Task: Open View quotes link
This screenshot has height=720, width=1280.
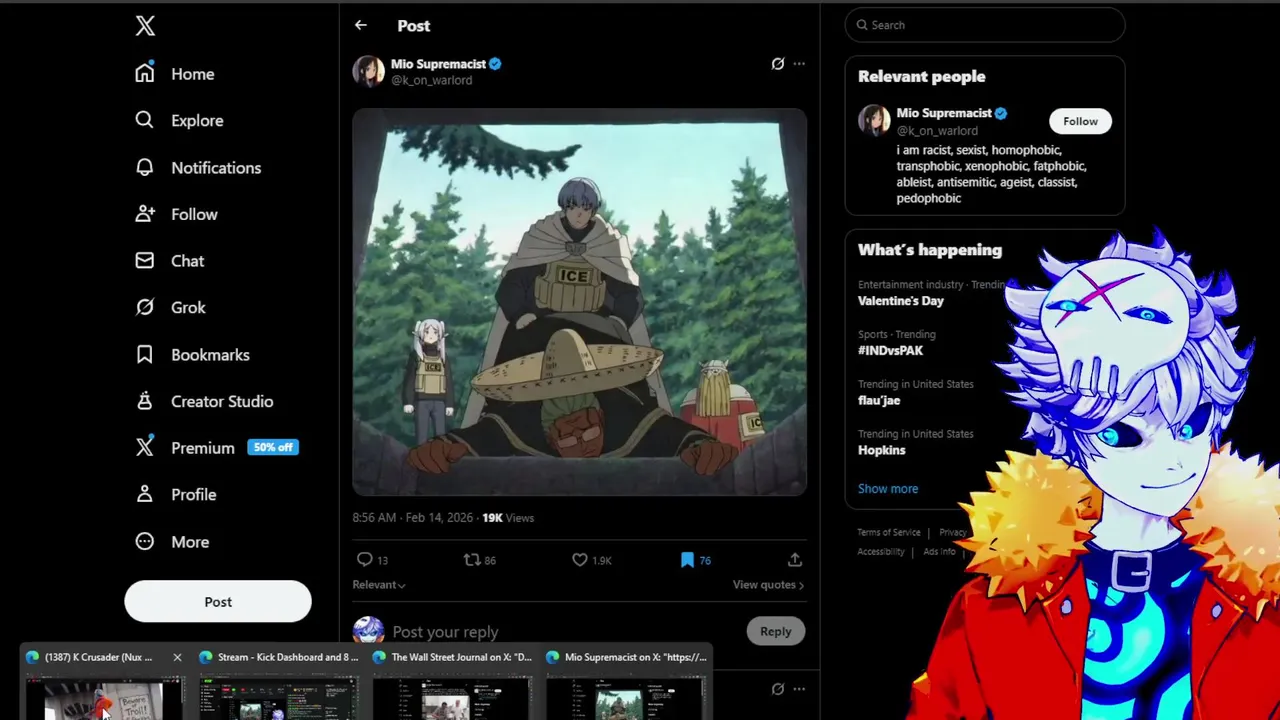Action: (x=768, y=585)
